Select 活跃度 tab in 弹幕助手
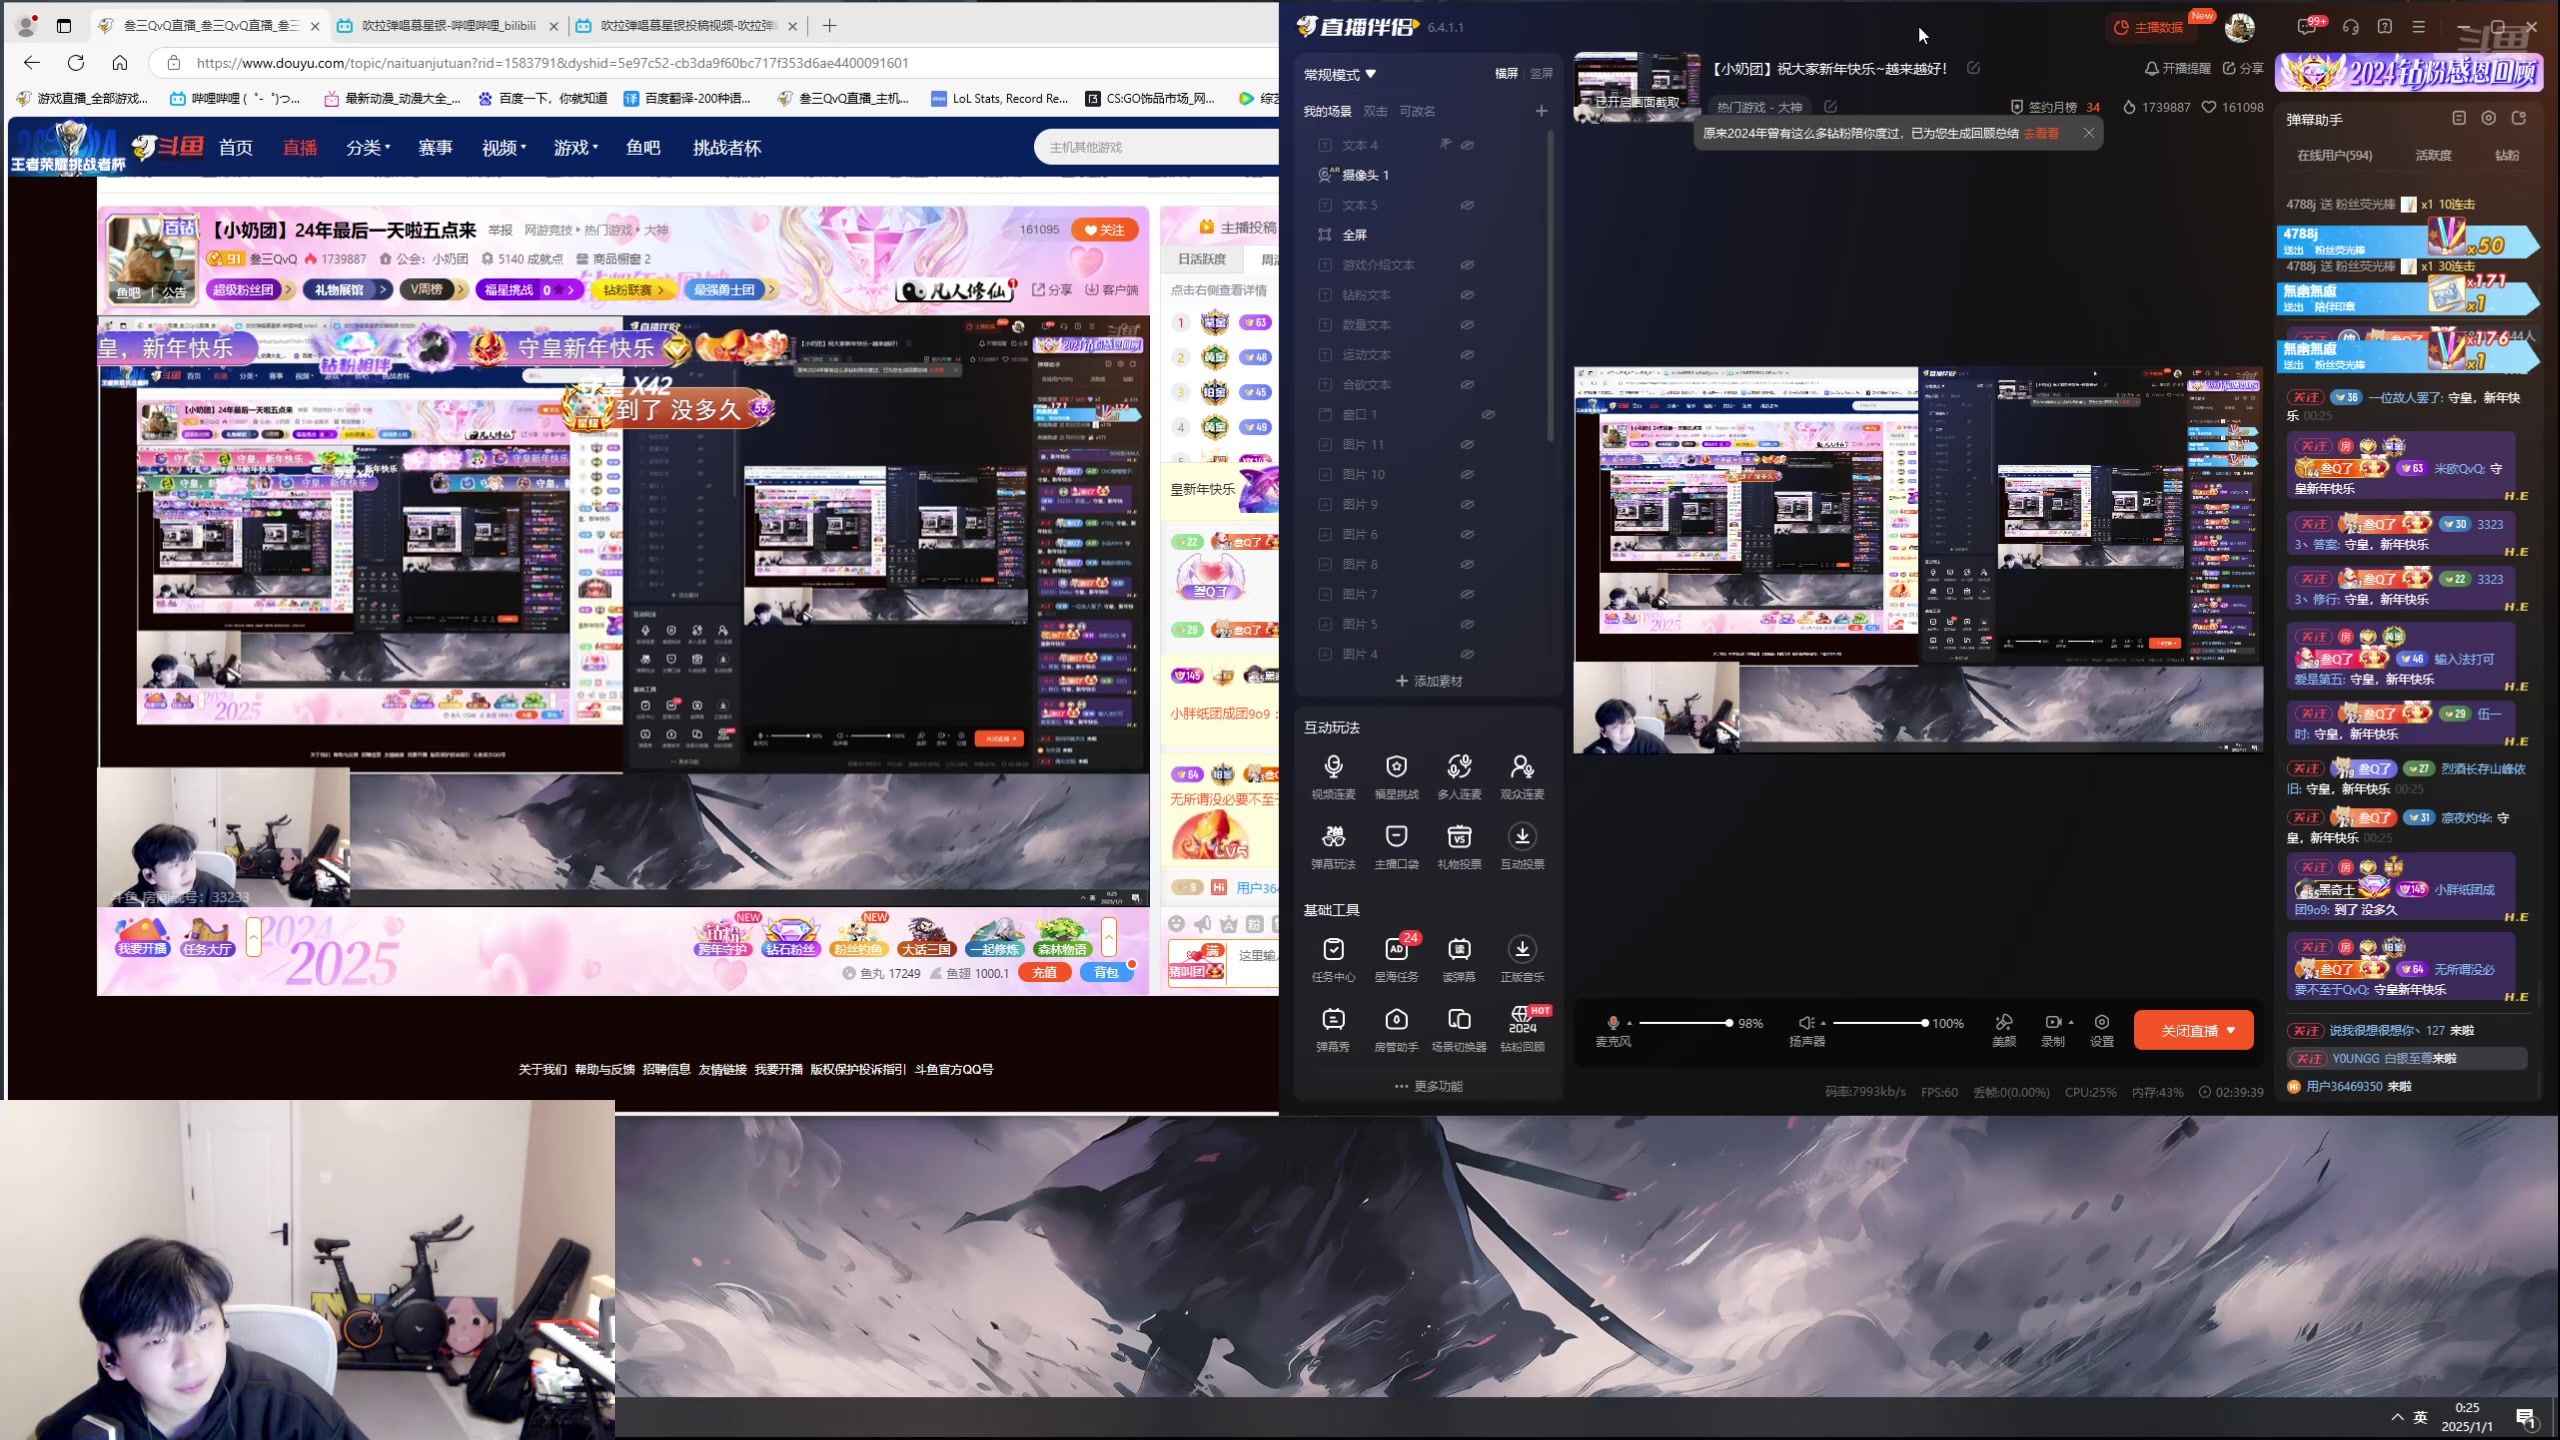 [x=2433, y=155]
